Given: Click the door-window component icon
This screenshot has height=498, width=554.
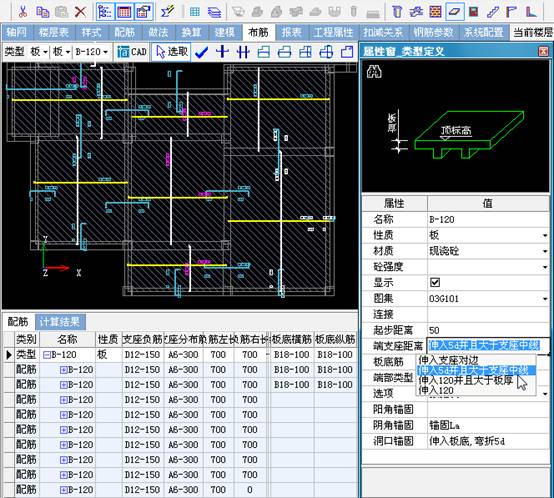Looking at the screenshot, I should click(473, 12).
